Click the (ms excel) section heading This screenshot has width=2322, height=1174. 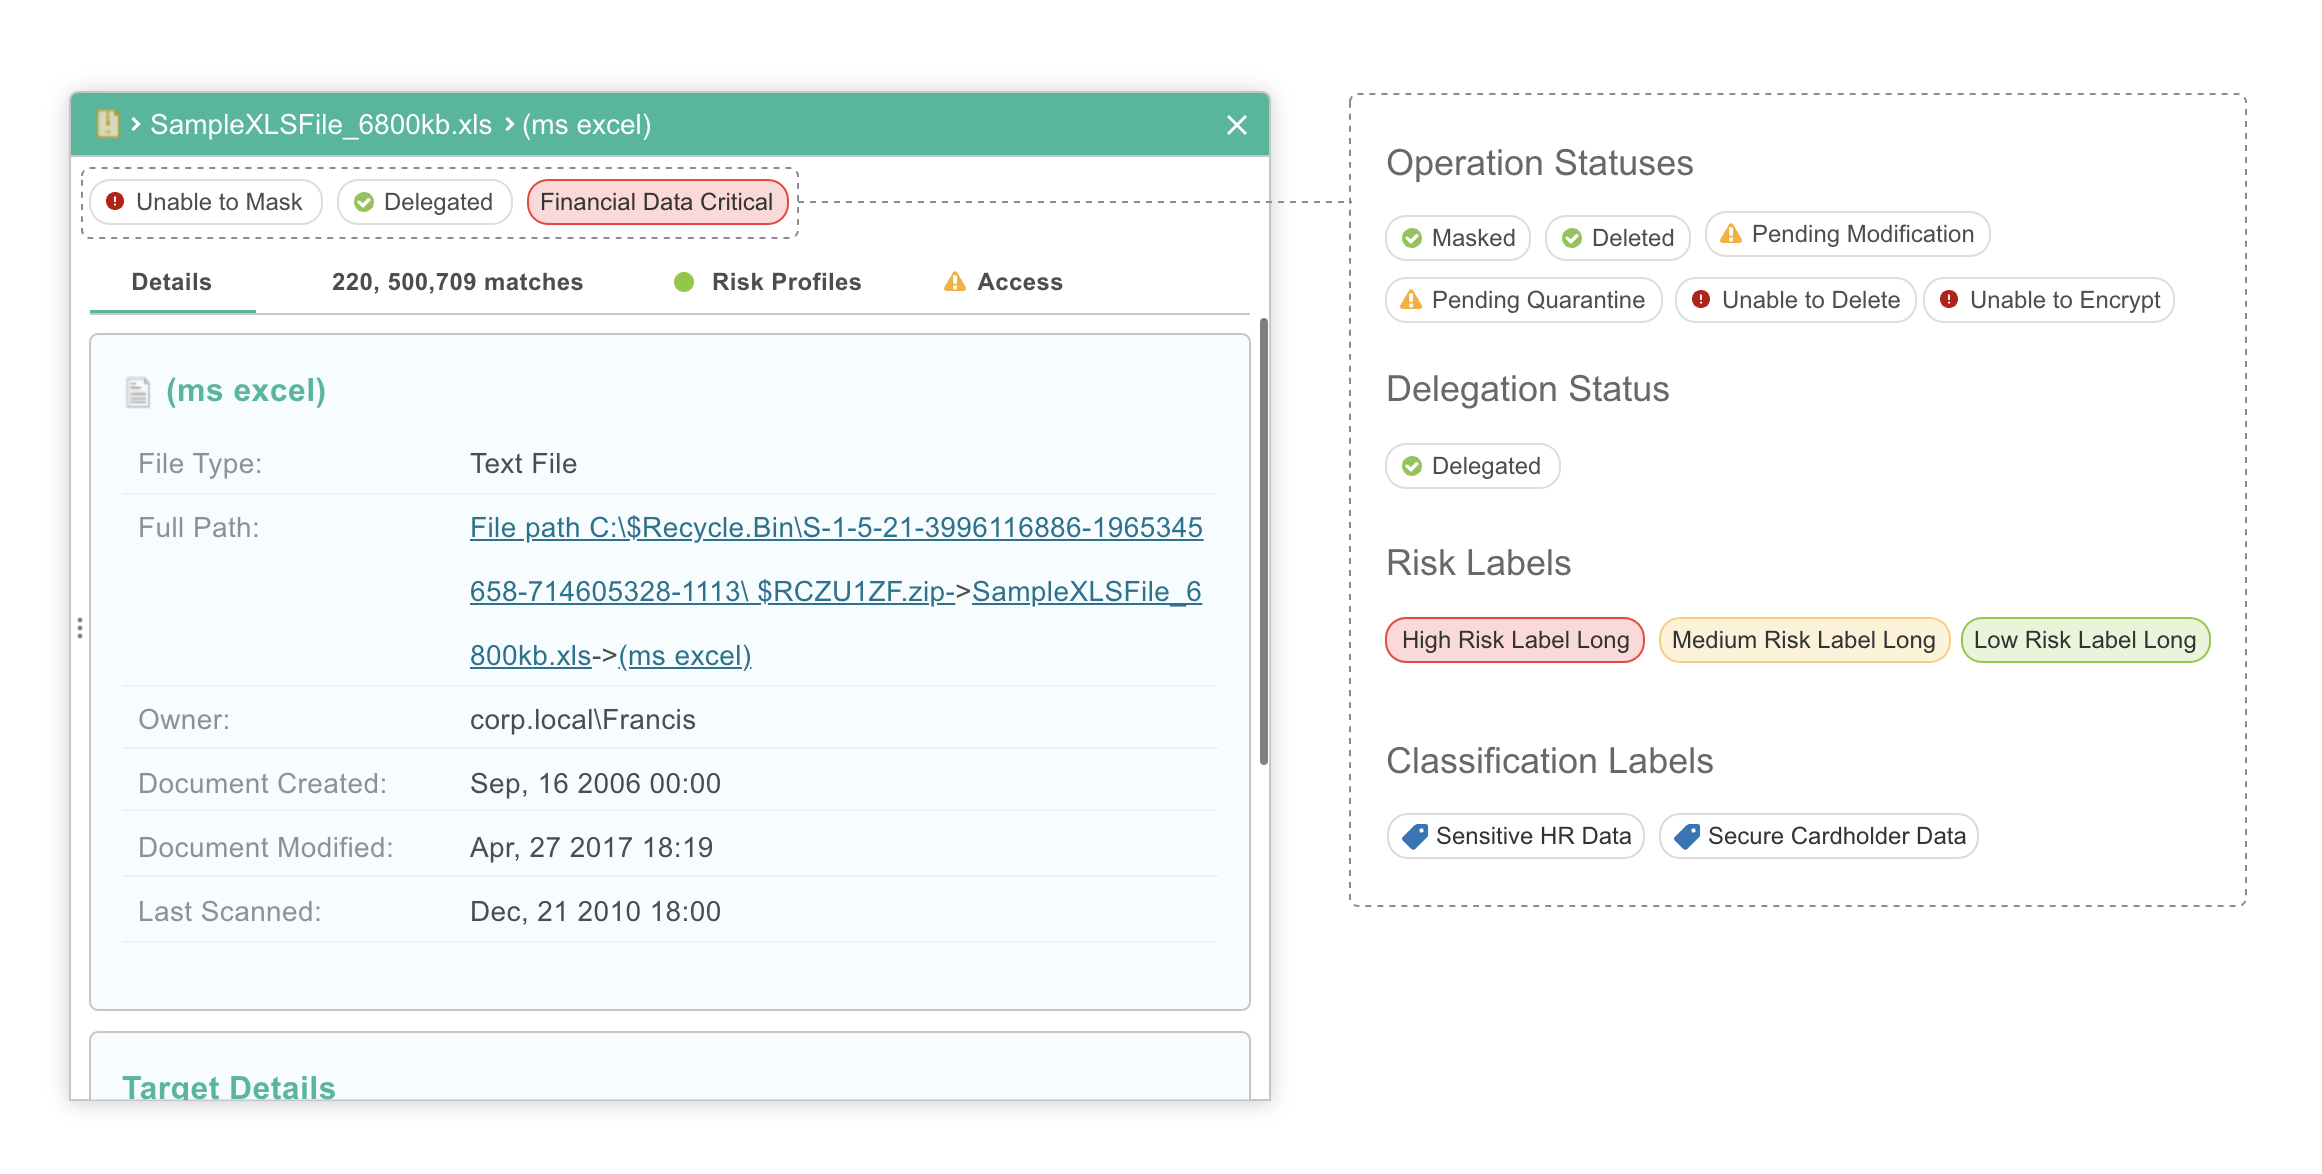coord(246,390)
